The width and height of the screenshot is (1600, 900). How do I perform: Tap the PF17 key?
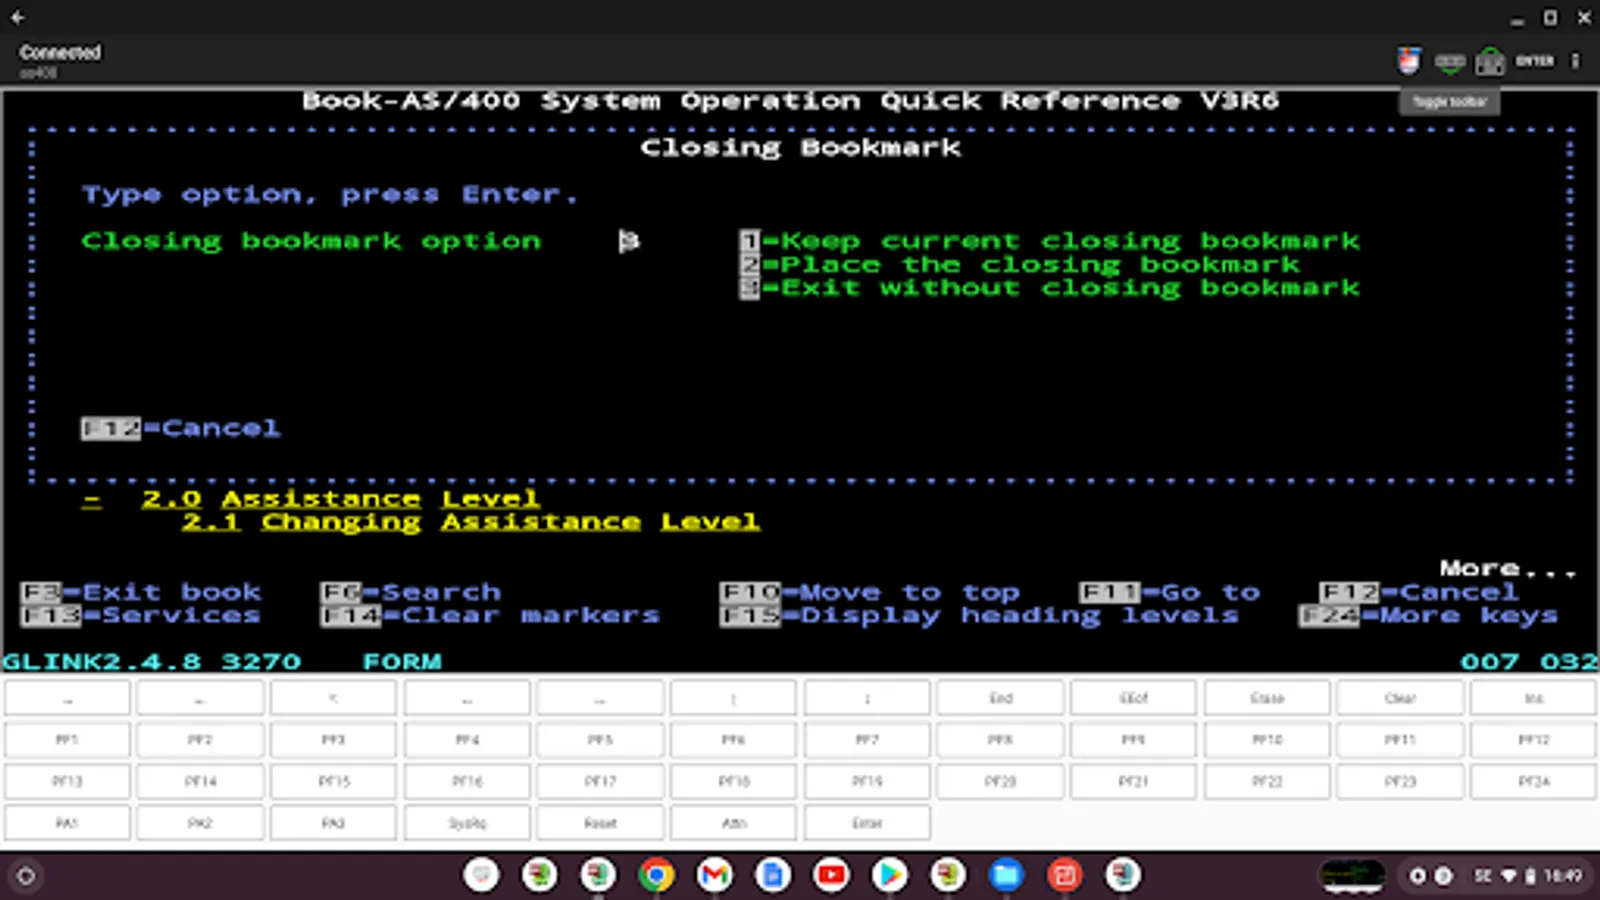[x=600, y=781]
